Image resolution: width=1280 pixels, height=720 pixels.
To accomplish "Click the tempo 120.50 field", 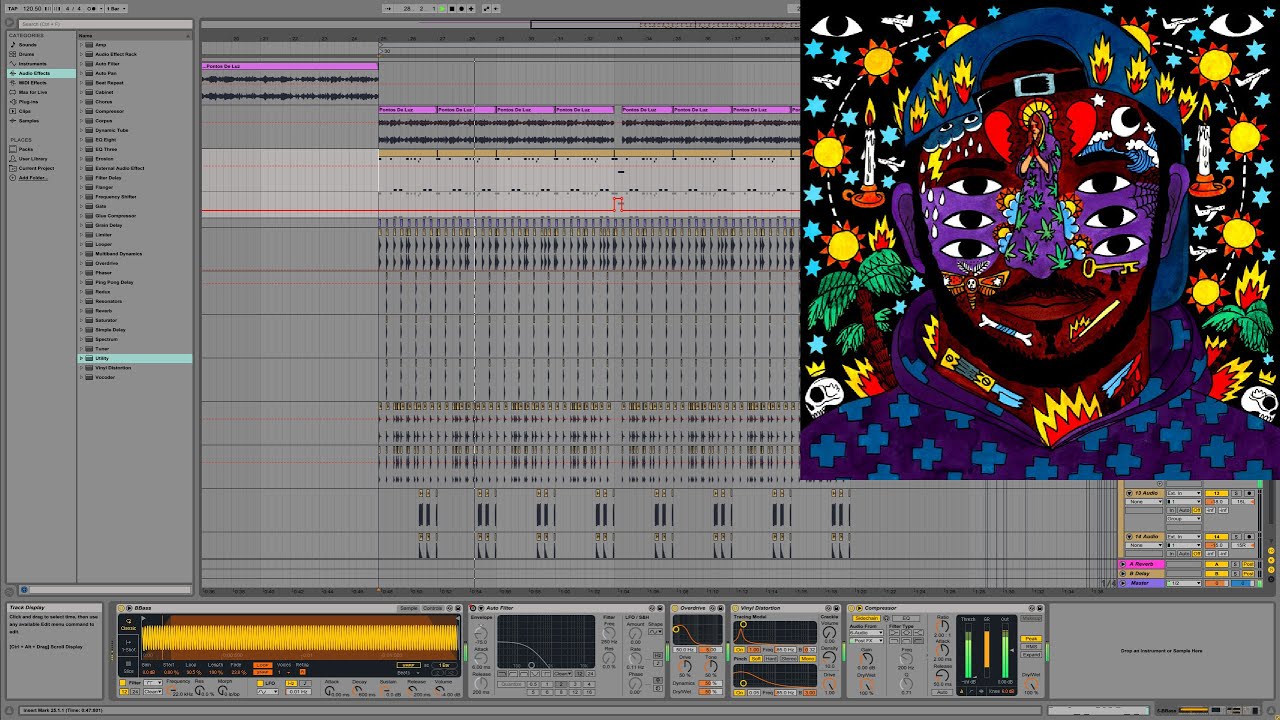I will pos(32,8).
